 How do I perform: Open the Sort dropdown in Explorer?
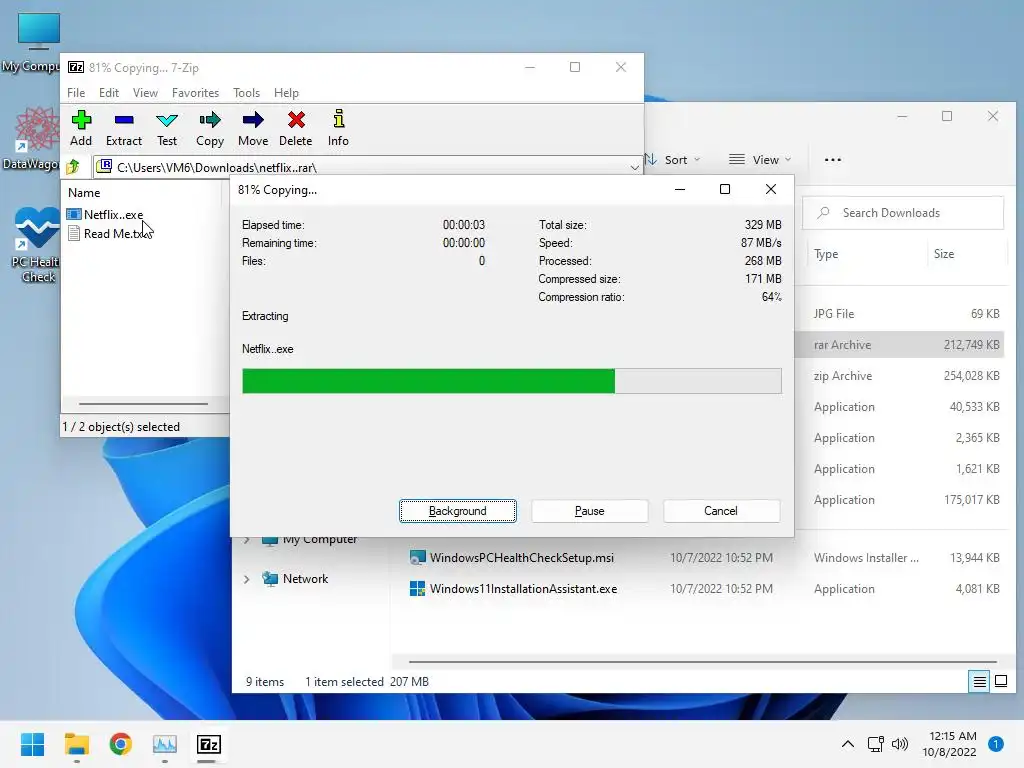673,159
